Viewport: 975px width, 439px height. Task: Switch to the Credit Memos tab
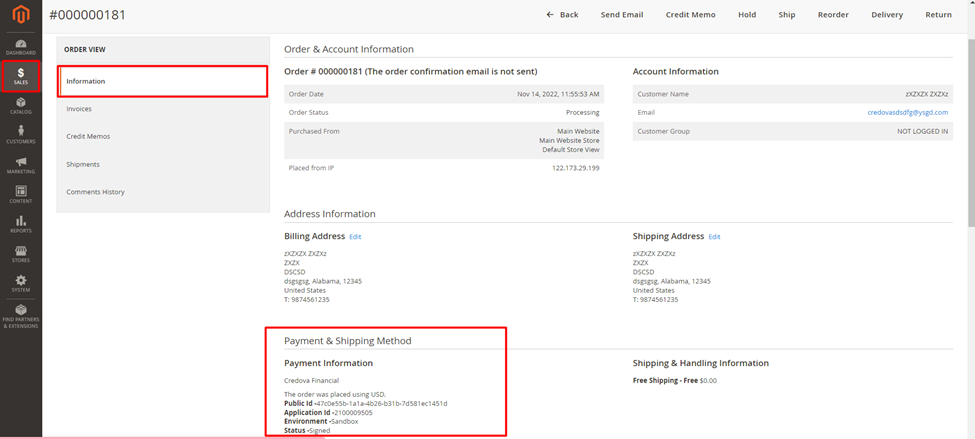(x=163, y=136)
